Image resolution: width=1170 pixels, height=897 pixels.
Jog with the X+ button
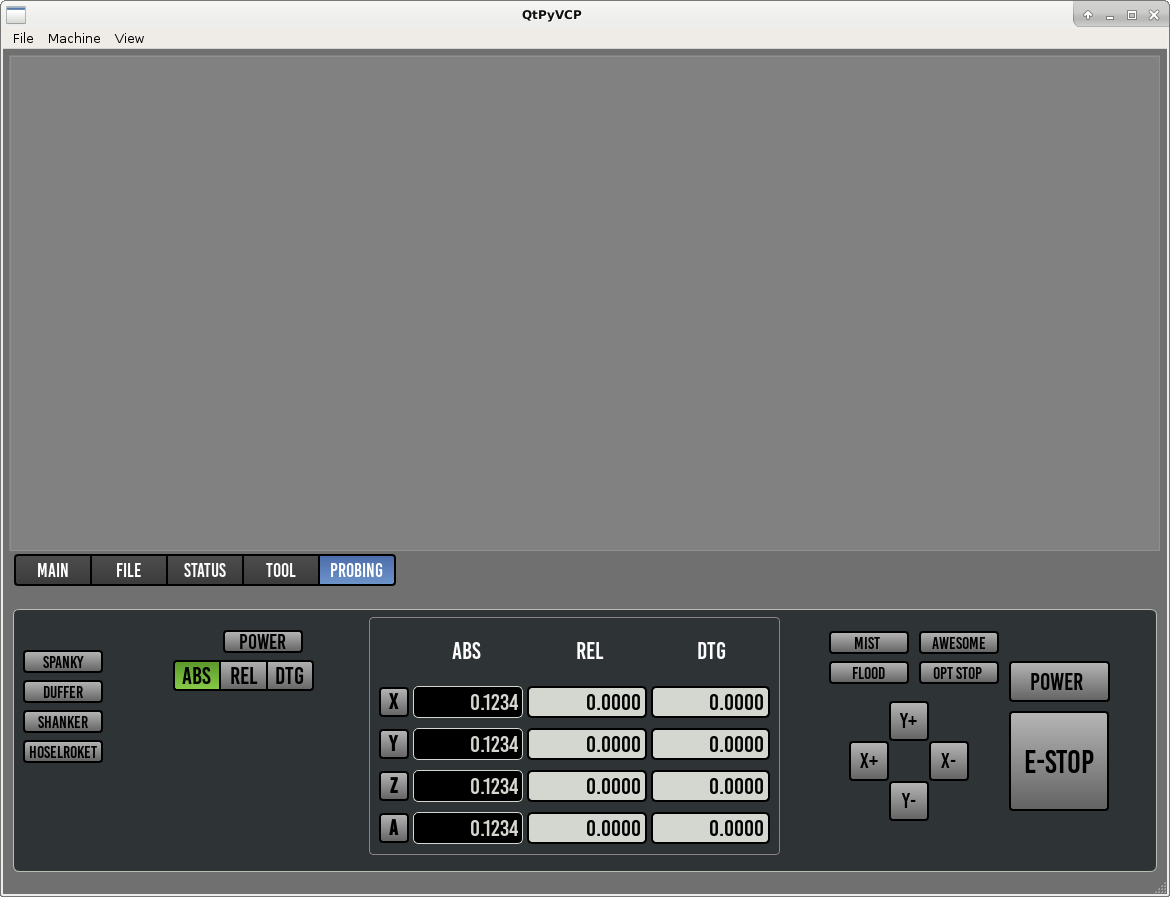869,761
